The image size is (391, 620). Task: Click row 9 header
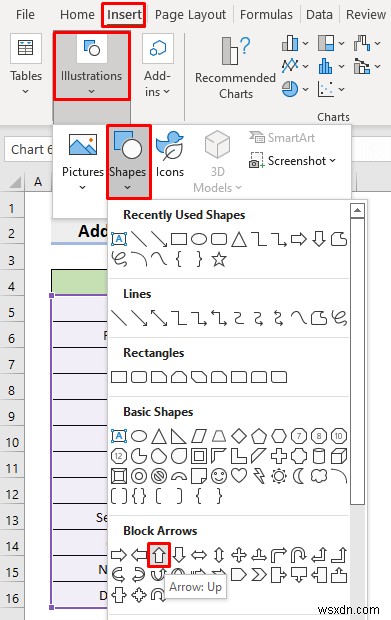coord(12,416)
